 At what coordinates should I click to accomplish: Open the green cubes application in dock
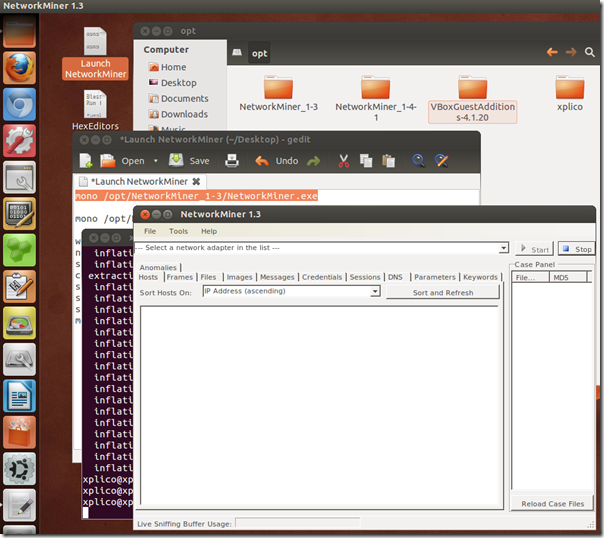pyautogui.click(x=19, y=250)
